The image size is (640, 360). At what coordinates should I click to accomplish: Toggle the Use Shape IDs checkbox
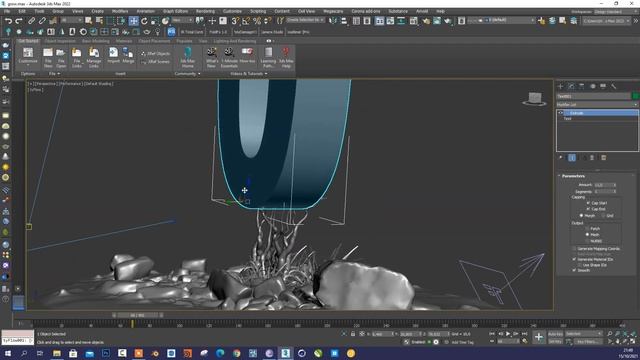point(580,265)
